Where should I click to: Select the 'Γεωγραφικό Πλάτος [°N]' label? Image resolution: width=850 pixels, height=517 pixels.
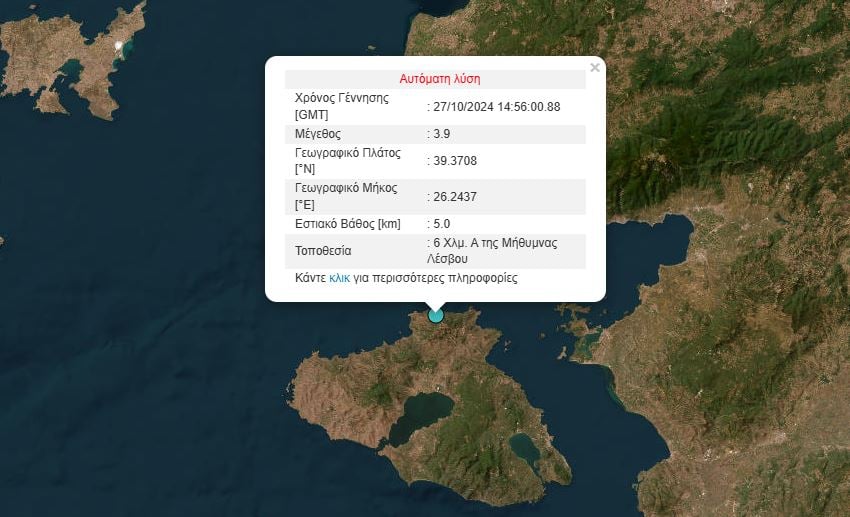pos(347,161)
